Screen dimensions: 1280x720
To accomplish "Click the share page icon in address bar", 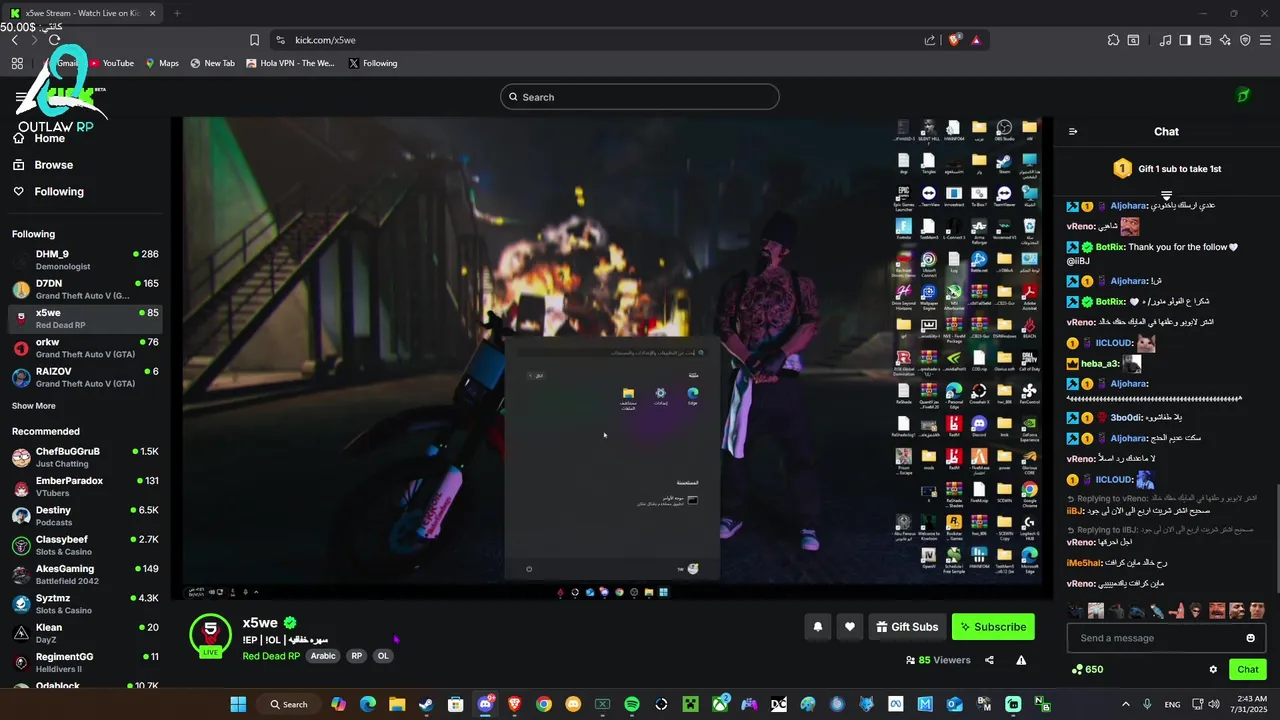I will point(930,40).
